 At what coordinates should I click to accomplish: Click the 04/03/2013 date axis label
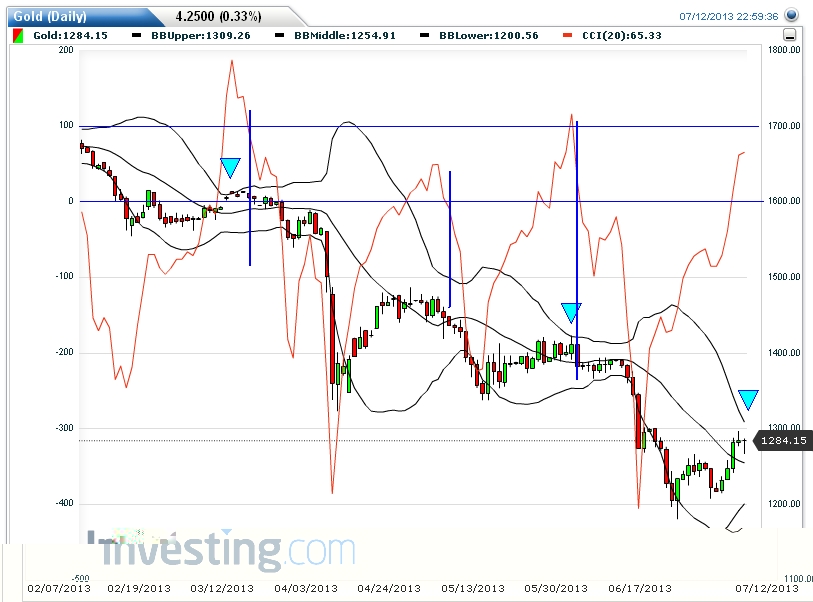point(305,587)
